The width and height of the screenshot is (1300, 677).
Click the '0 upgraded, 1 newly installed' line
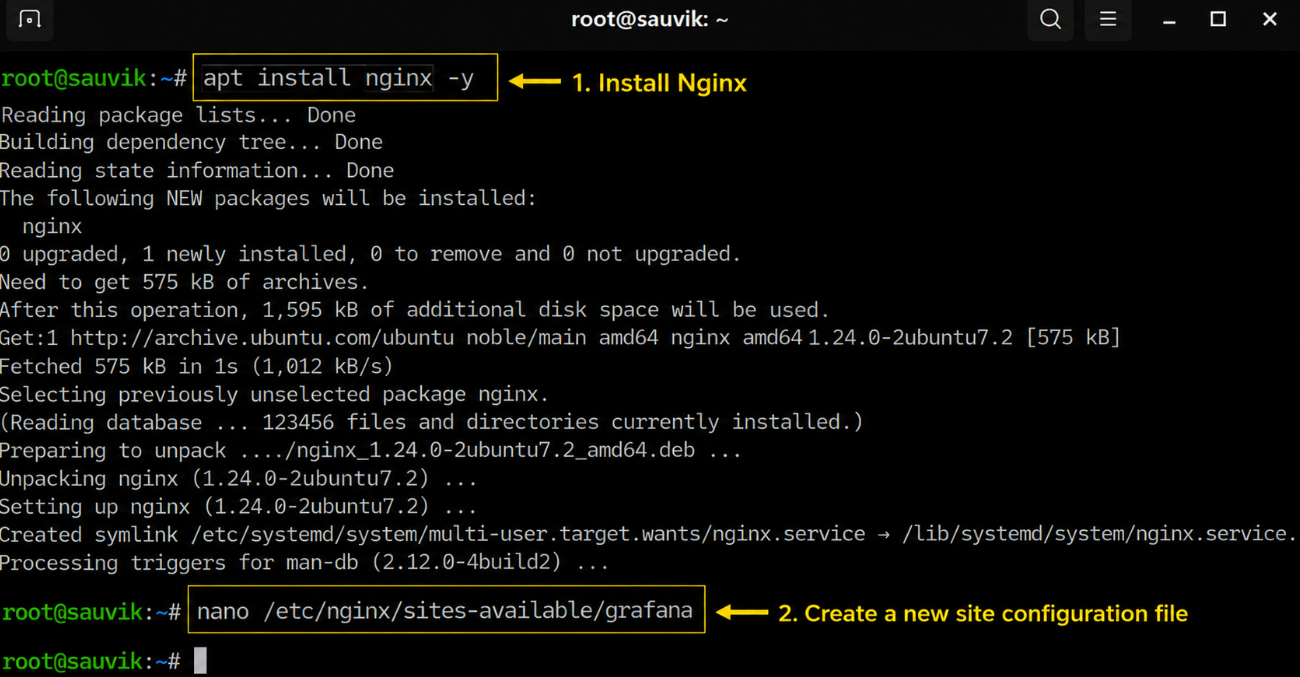(x=370, y=254)
